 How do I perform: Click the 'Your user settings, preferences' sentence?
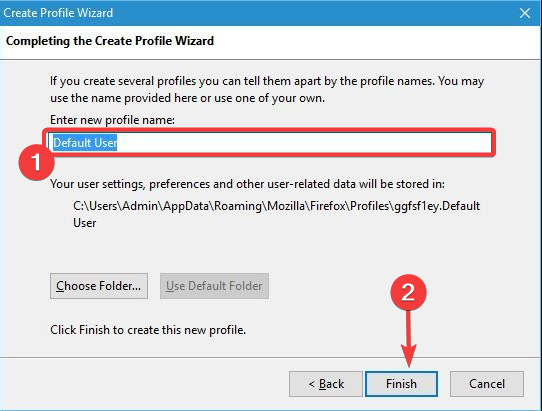pyautogui.click(x=247, y=184)
